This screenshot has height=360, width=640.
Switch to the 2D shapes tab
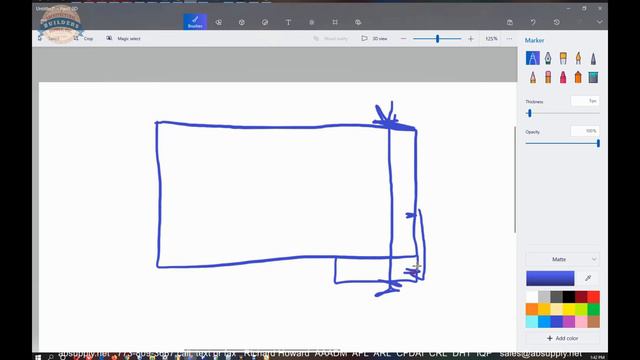[218, 22]
